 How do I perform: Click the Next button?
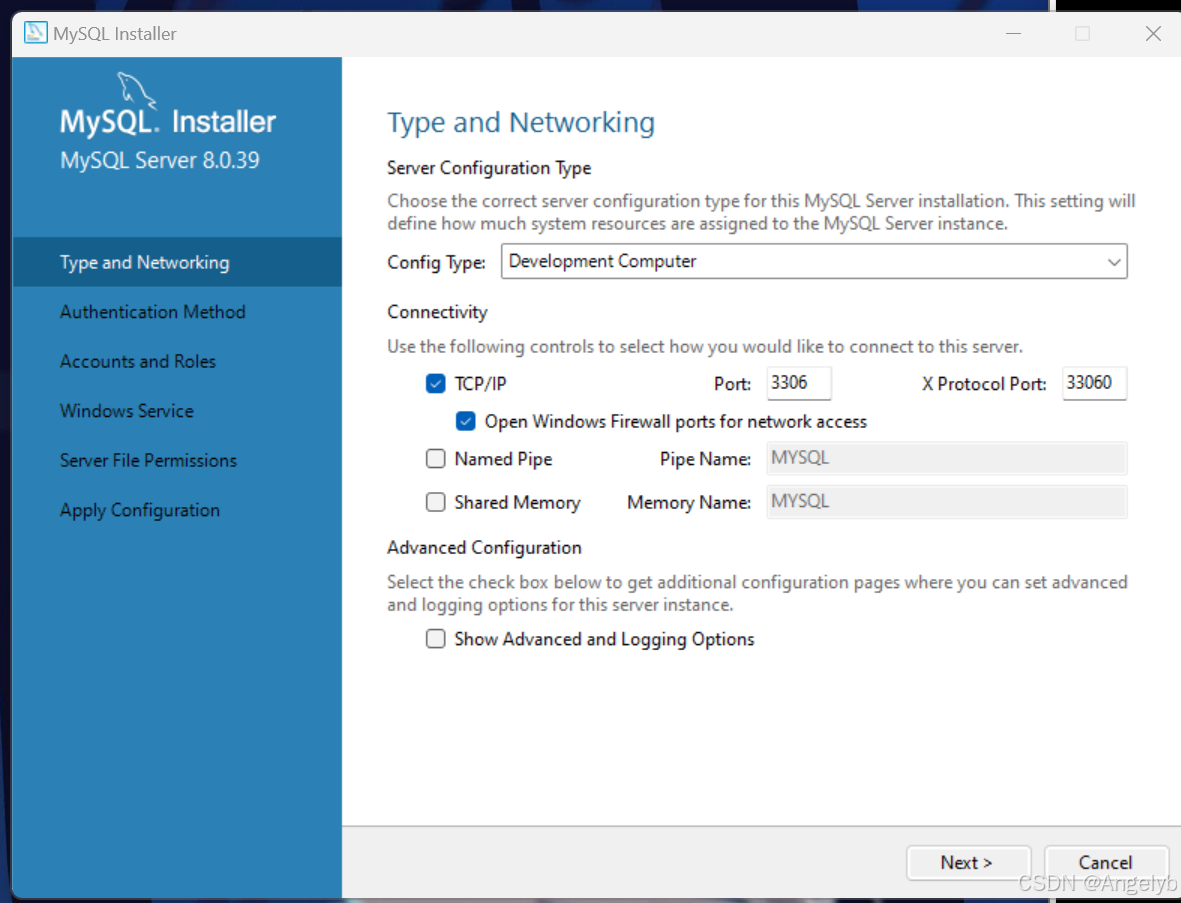(967, 862)
